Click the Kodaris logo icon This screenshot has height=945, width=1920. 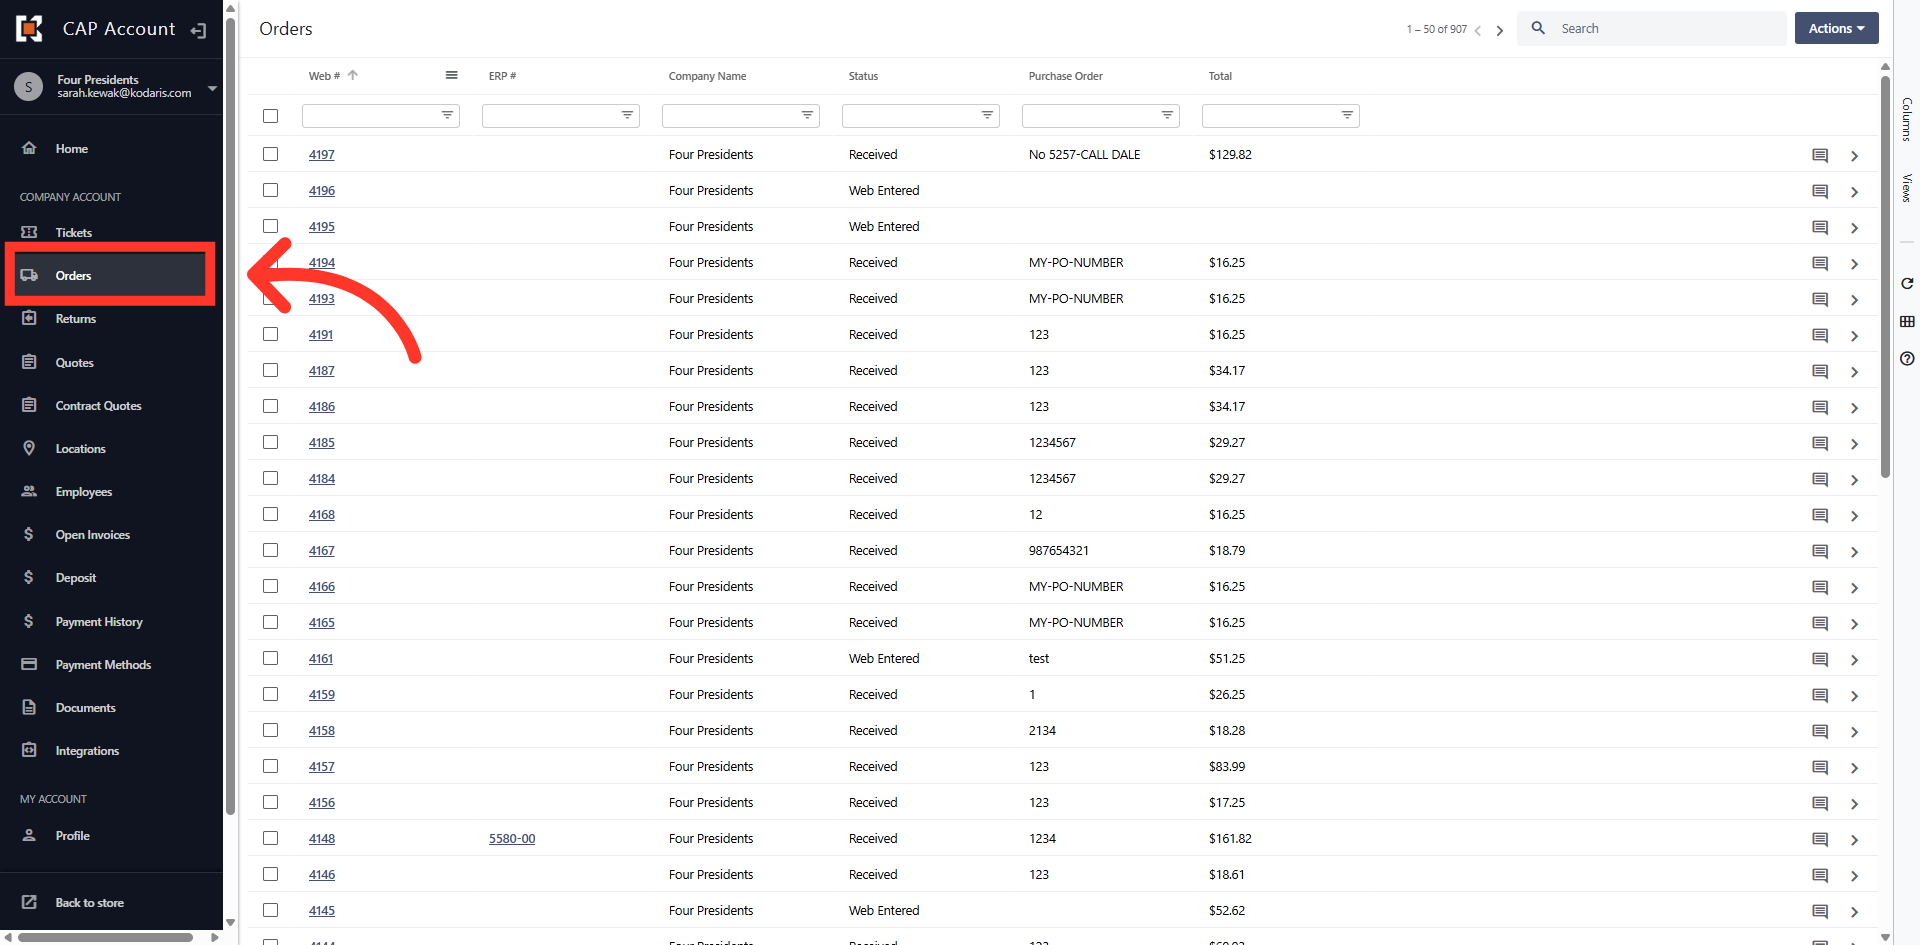[30, 29]
